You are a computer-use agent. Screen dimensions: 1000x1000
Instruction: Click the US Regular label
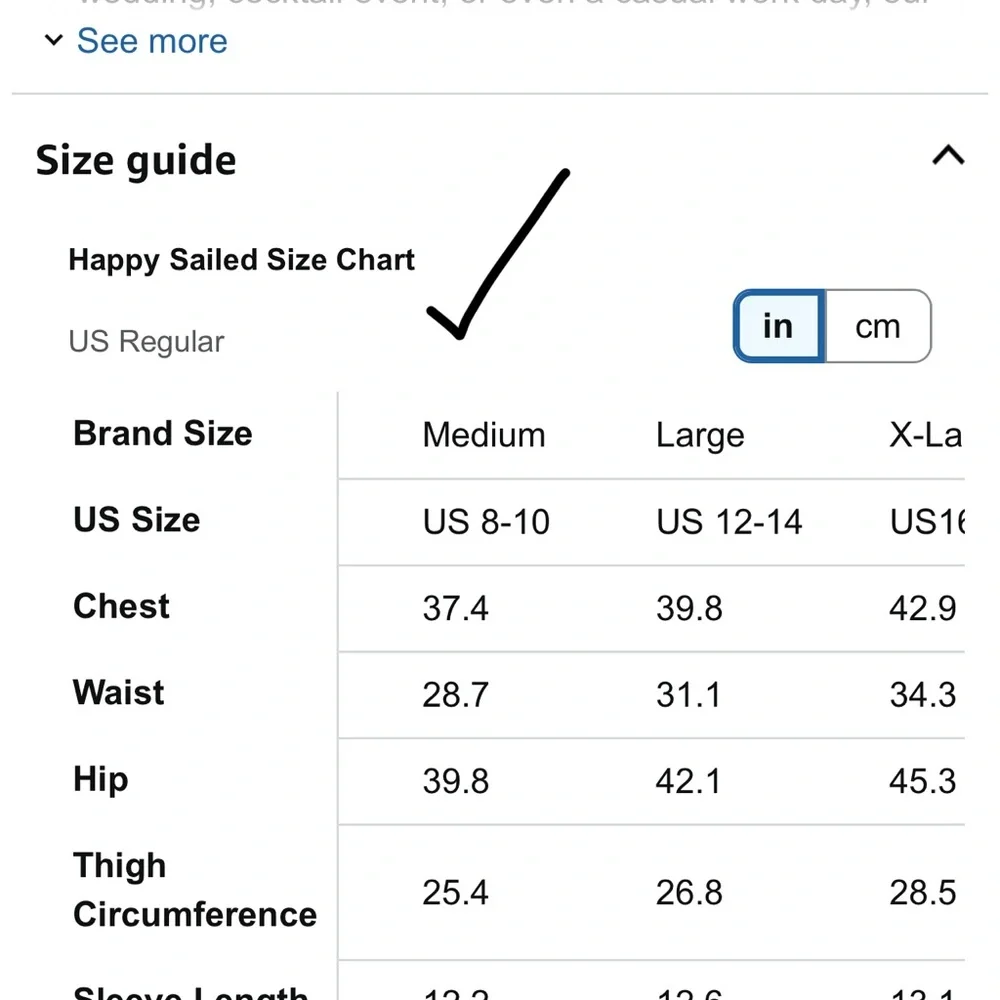(x=146, y=342)
